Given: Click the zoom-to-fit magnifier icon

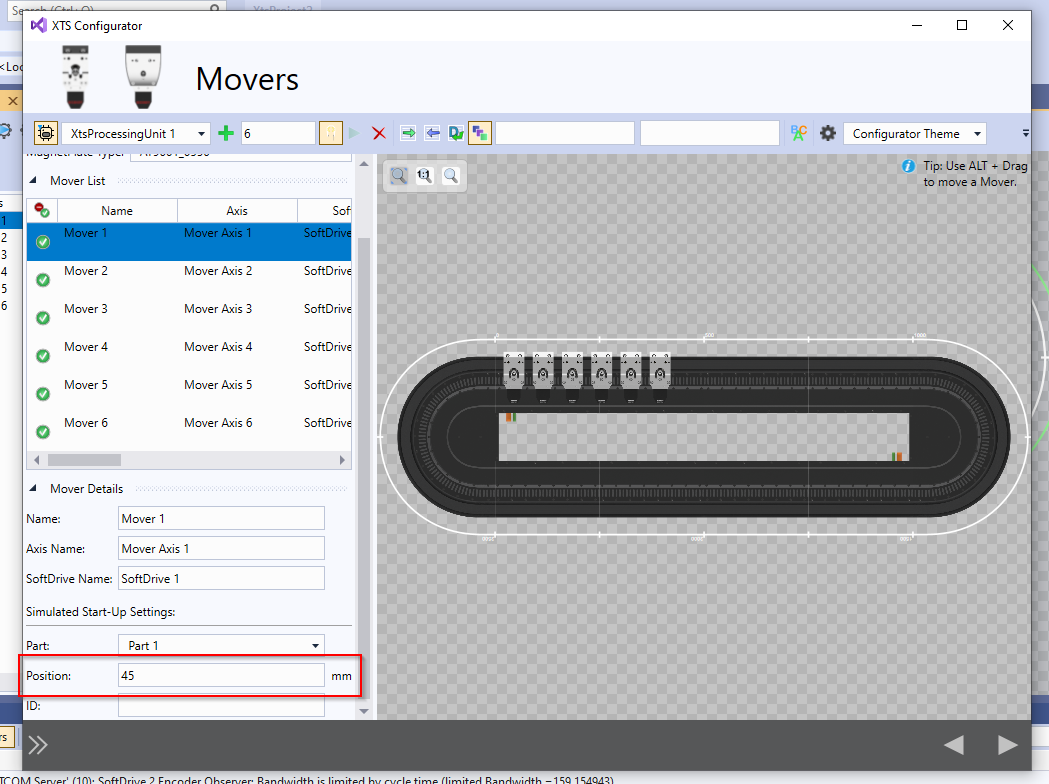Looking at the screenshot, I should click(399, 176).
